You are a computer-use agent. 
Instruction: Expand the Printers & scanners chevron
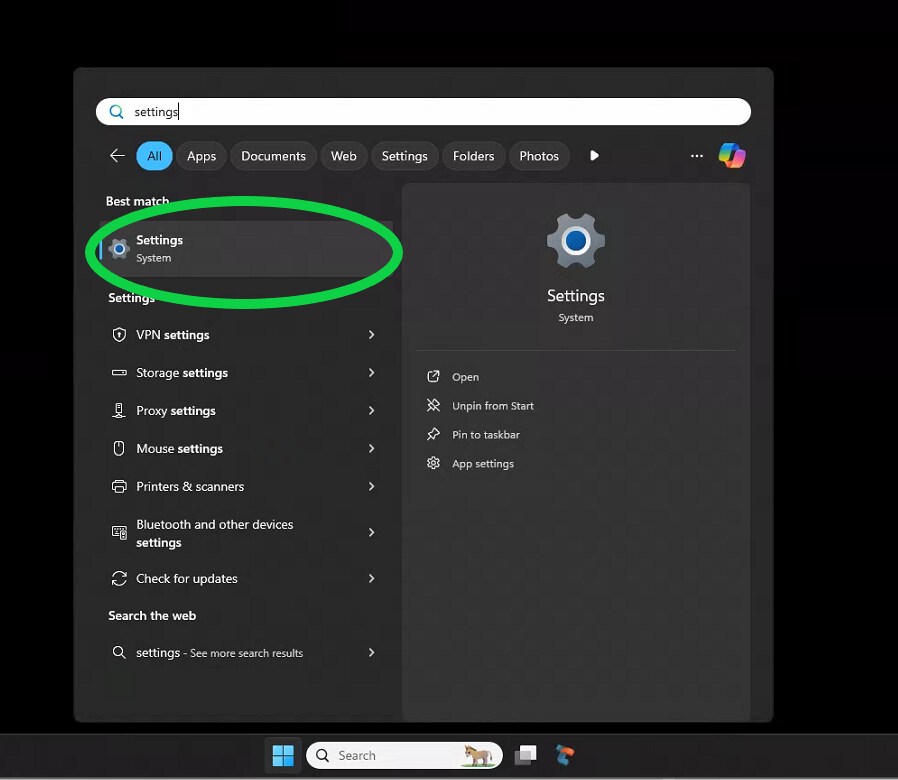[x=371, y=486]
